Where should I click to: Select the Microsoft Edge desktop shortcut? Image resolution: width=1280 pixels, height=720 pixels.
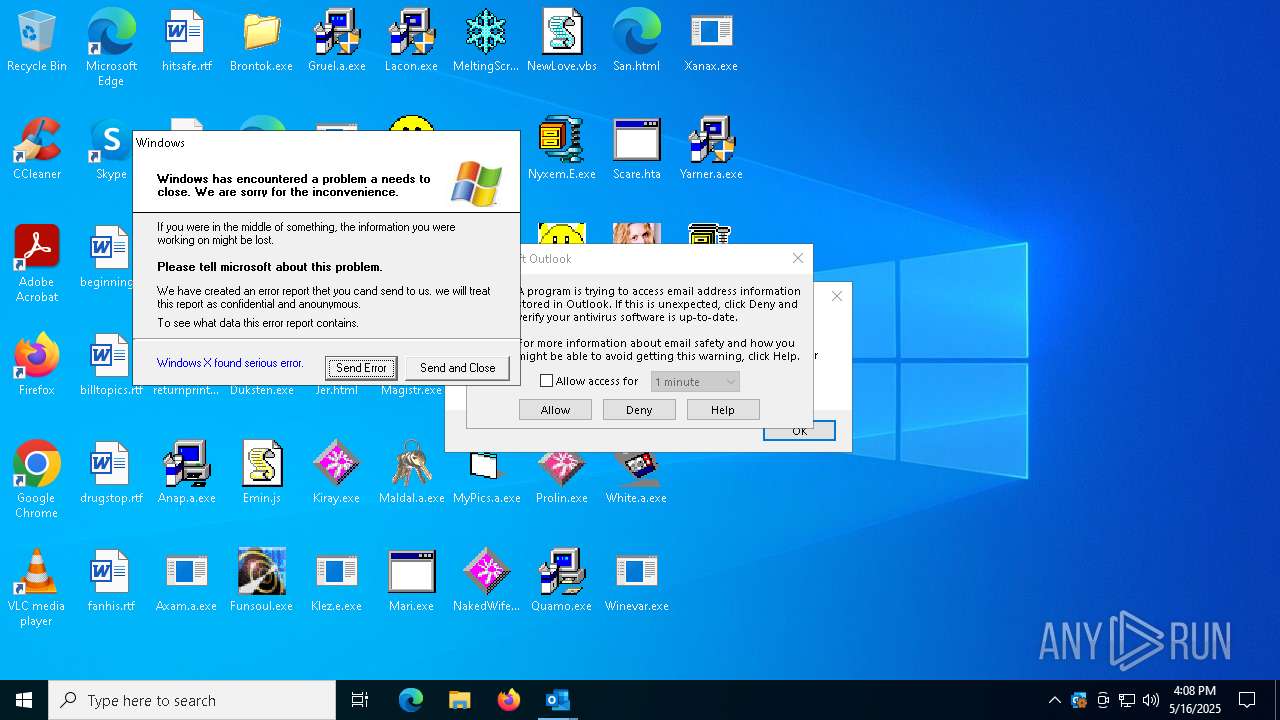[x=111, y=48]
